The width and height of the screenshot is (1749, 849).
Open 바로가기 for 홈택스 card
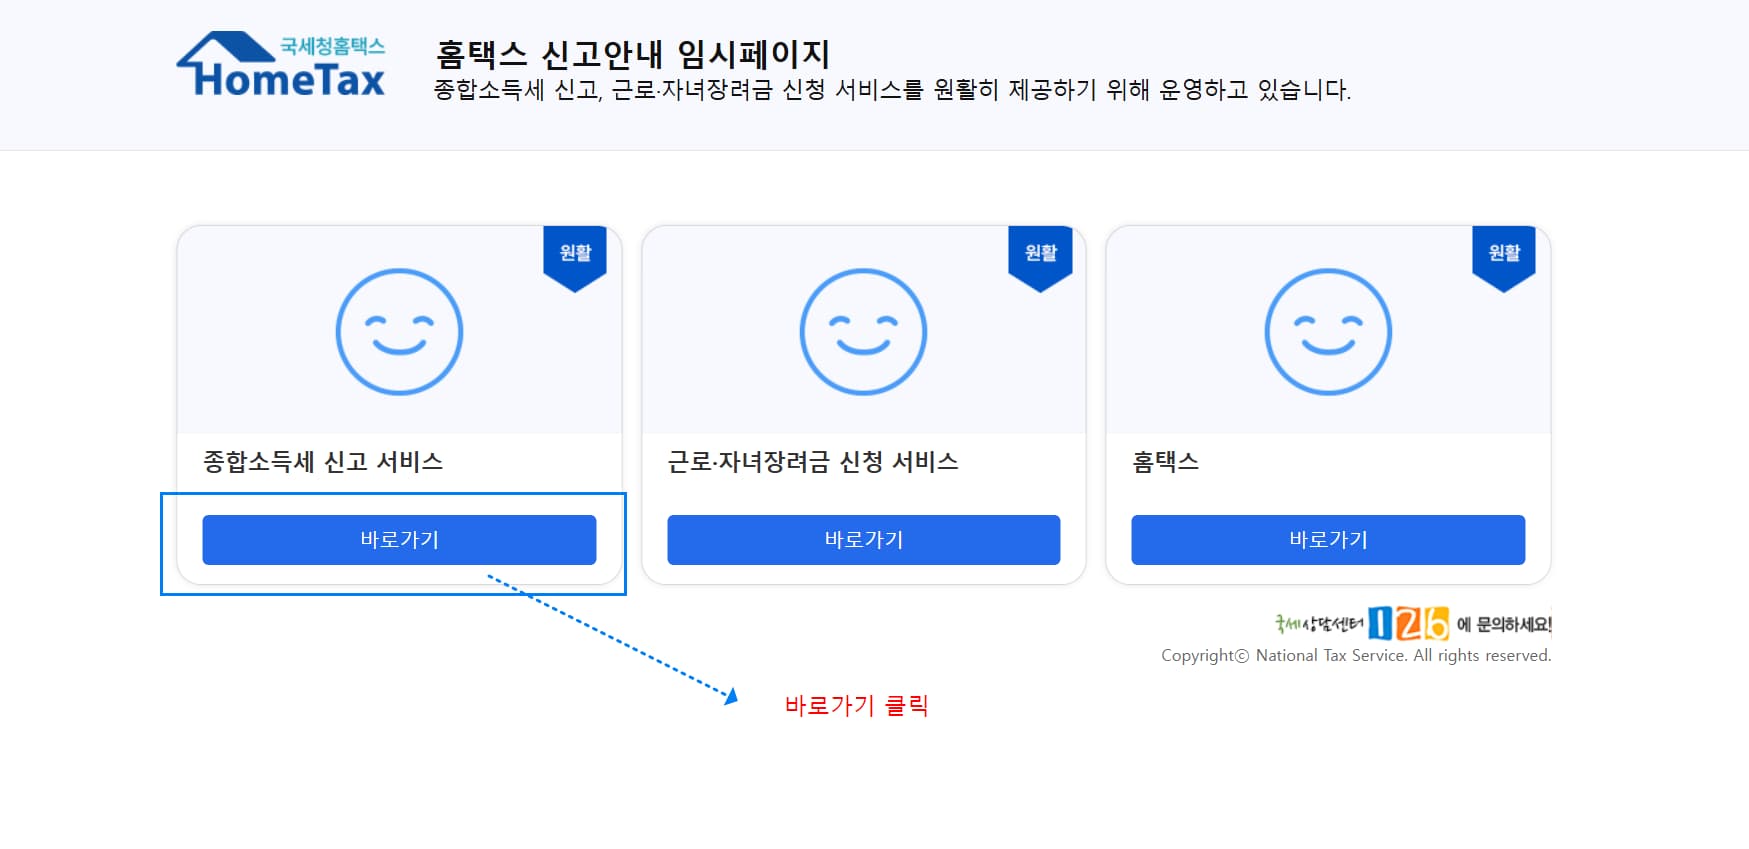coord(1328,540)
